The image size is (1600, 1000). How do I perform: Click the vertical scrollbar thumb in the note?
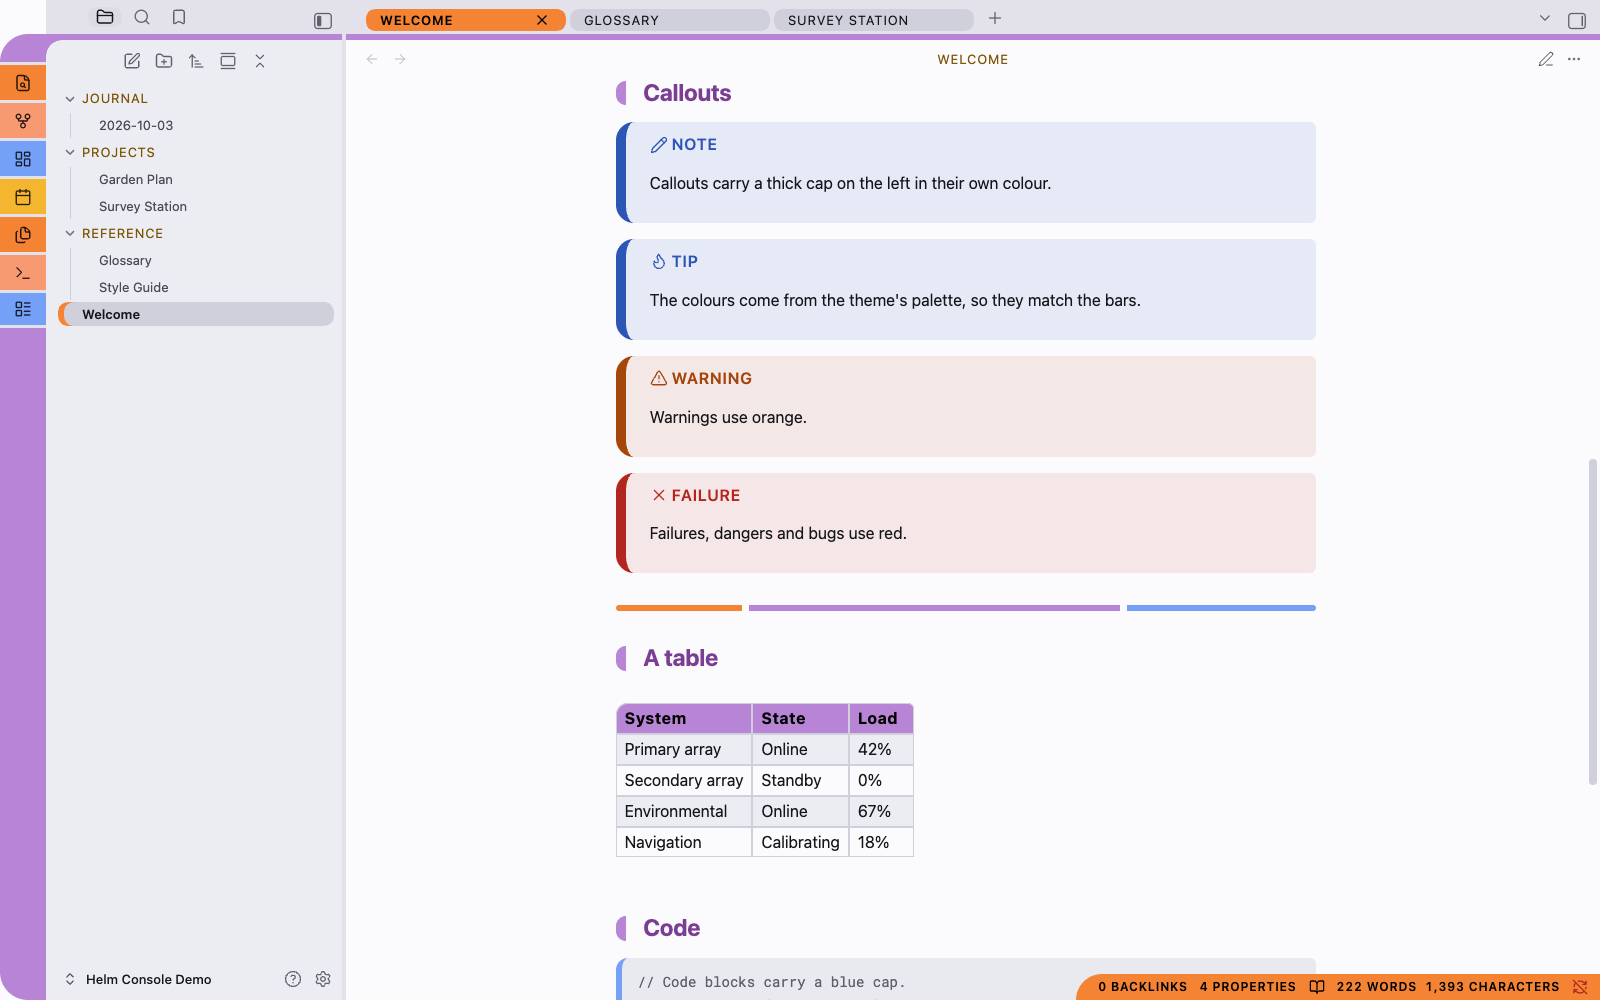click(1592, 622)
